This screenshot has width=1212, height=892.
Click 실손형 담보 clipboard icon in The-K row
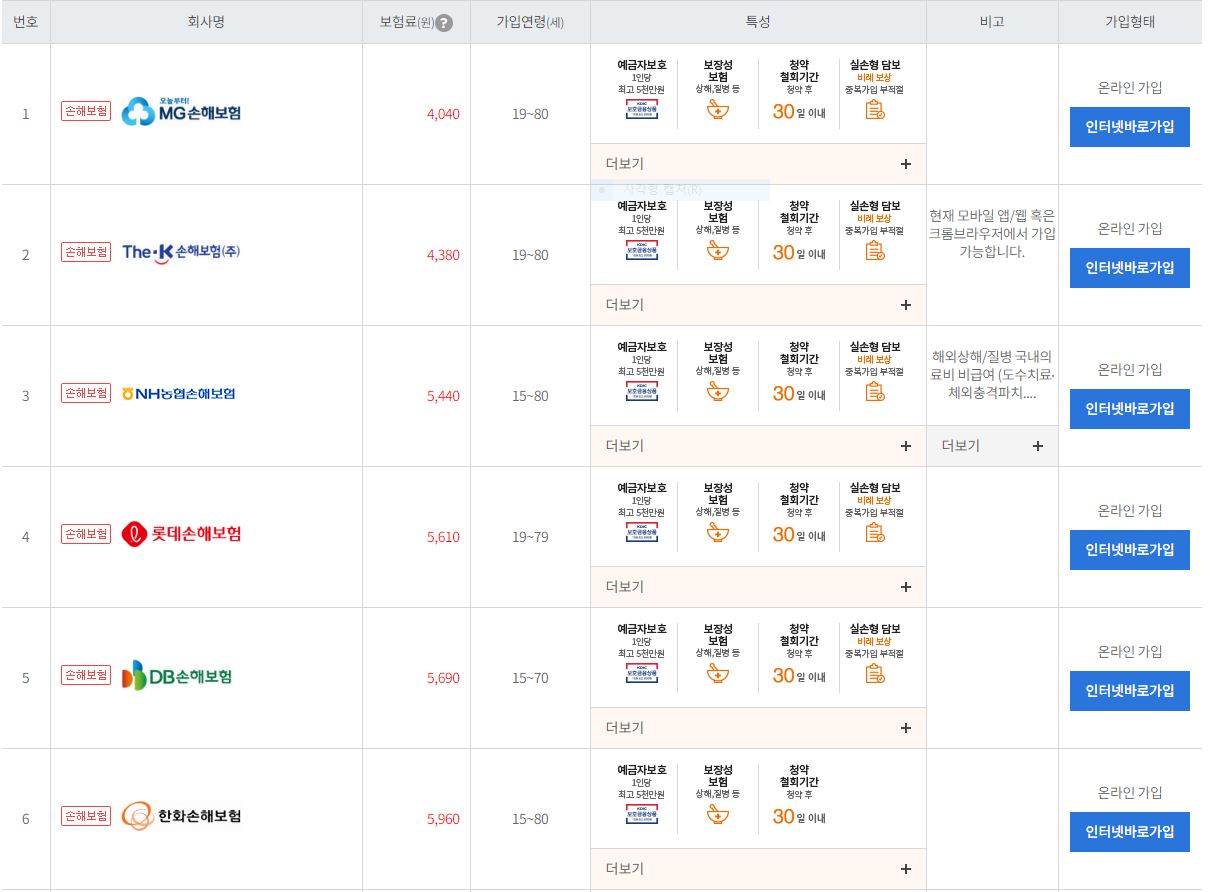(875, 250)
